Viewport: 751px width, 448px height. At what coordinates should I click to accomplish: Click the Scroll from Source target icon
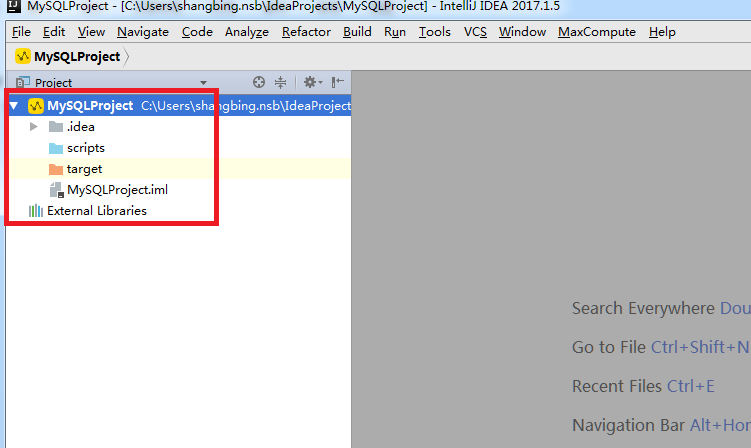click(259, 82)
